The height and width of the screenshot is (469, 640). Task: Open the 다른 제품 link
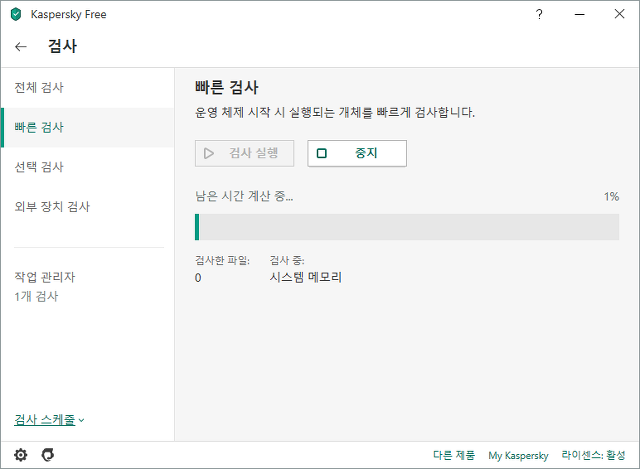(454, 455)
